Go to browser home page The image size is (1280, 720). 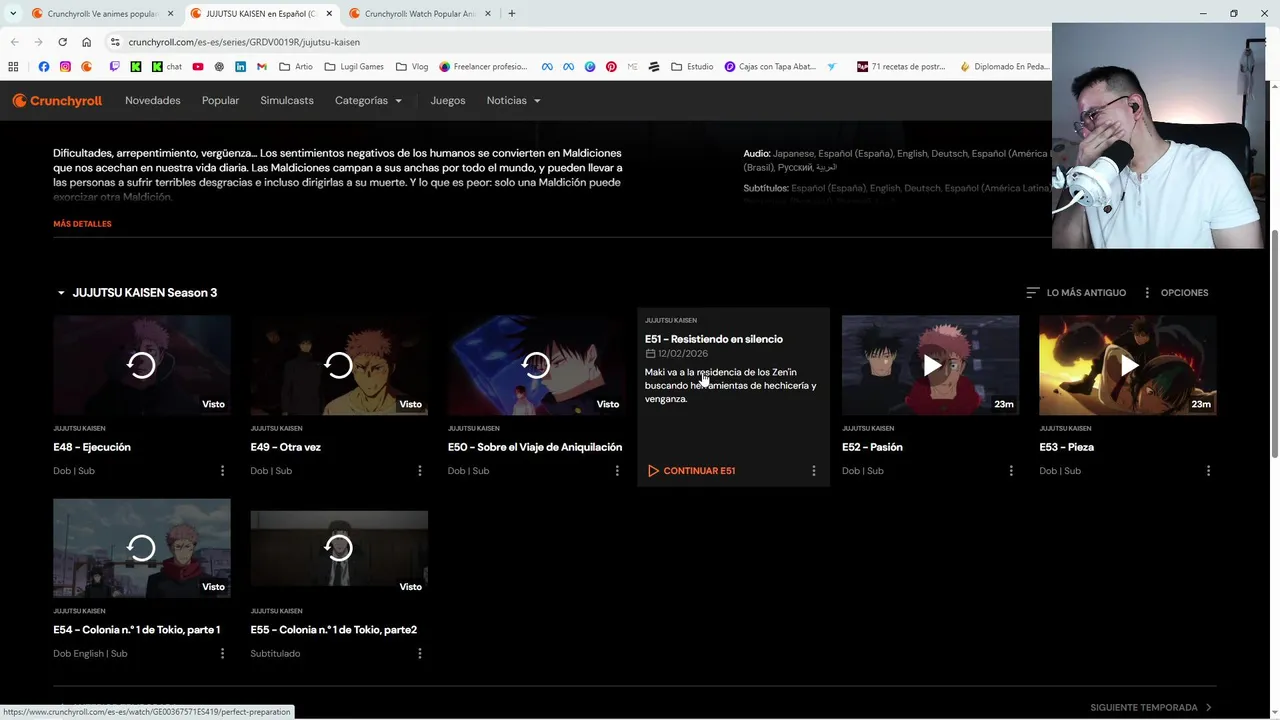(86, 42)
